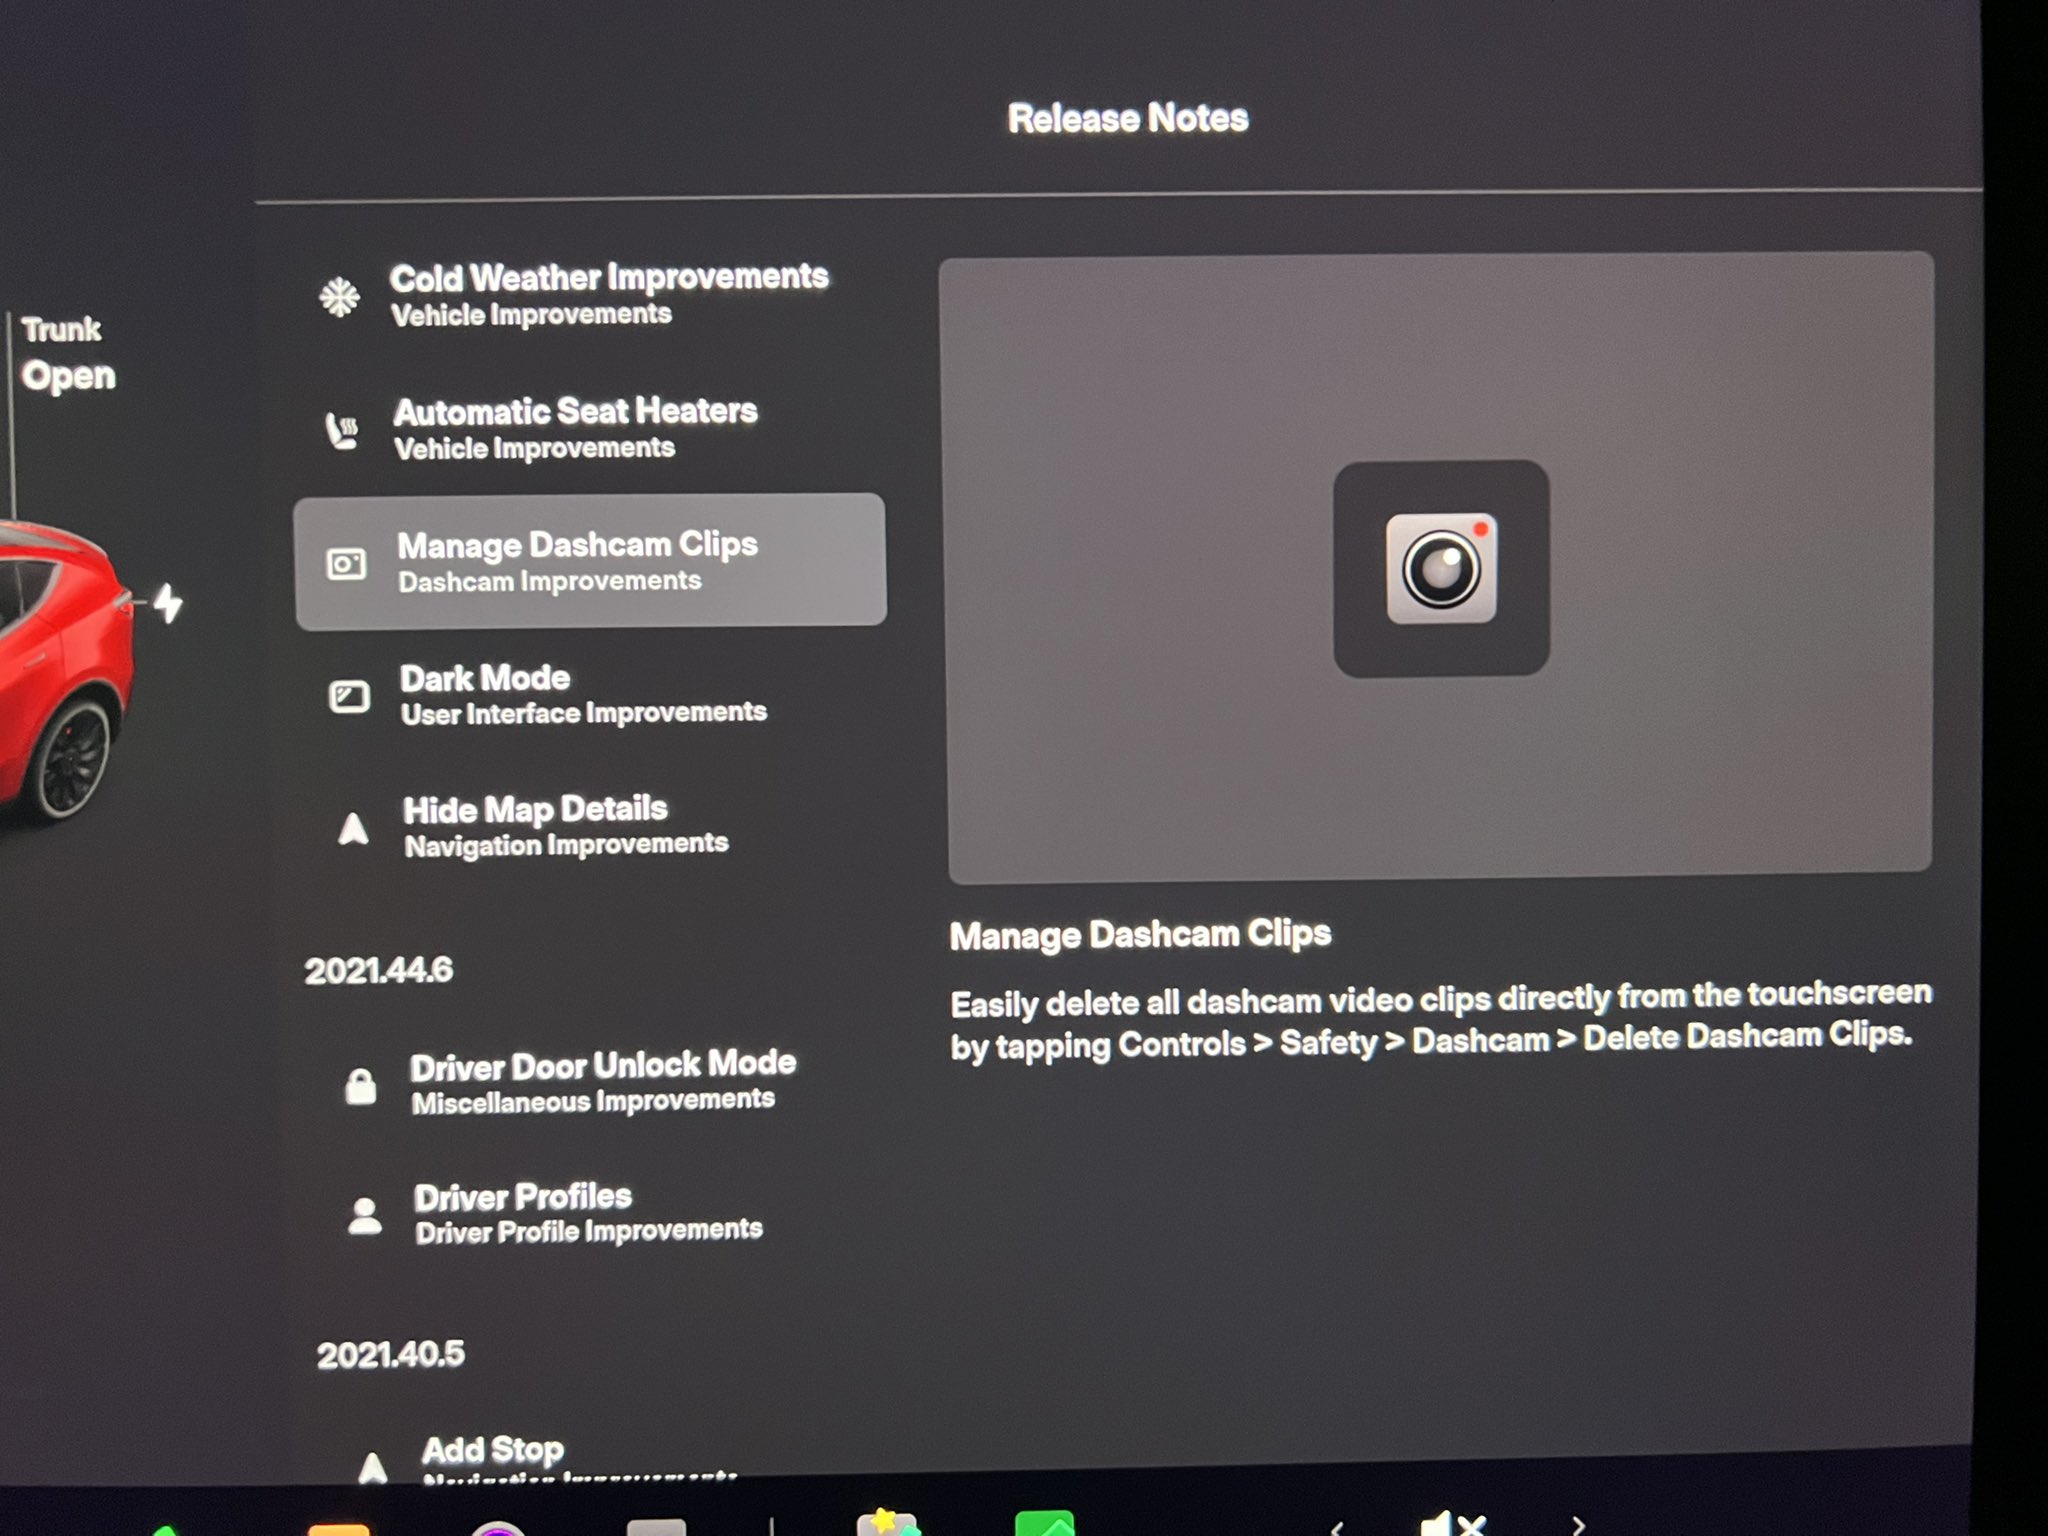Open the Hide Map Details release note

point(535,826)
